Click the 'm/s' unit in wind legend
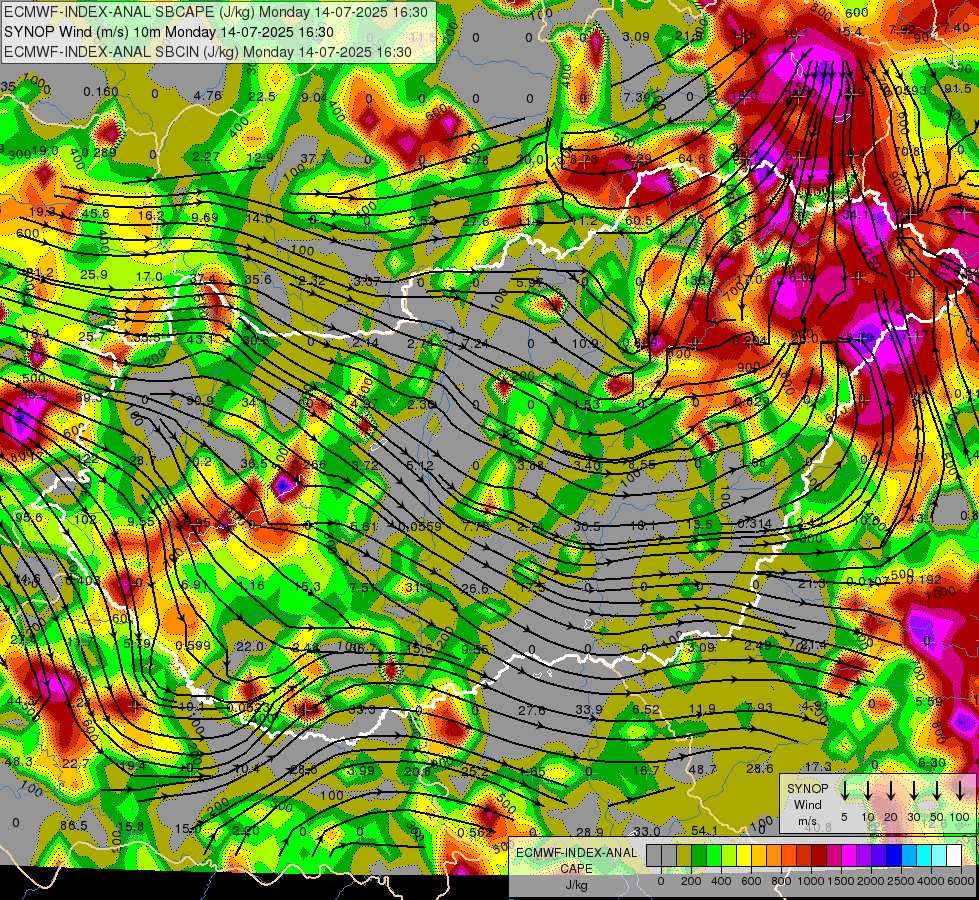The height and width of the screenshot is (900, 979). tap(807, 821)
